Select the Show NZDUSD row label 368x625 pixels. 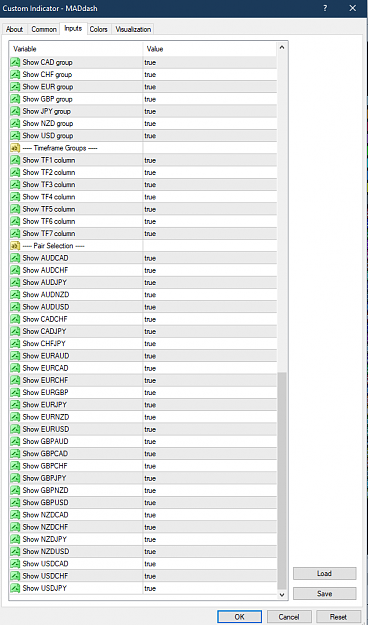(x=46, y=551)
